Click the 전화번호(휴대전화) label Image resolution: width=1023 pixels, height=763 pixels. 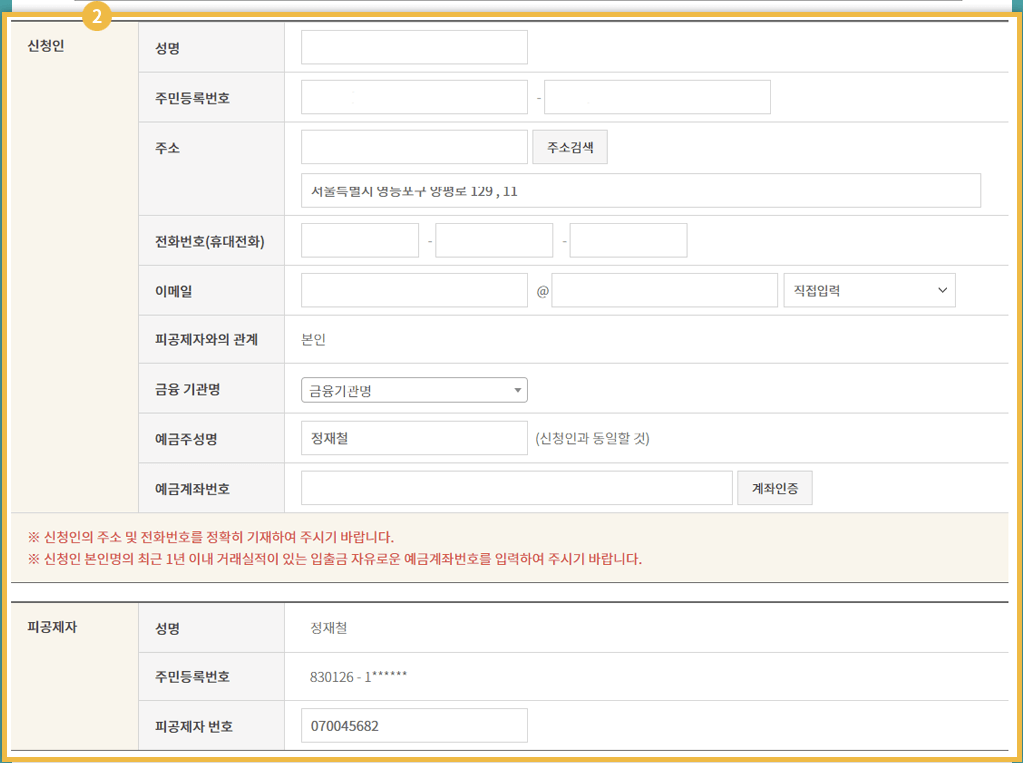tap(209, 241)
